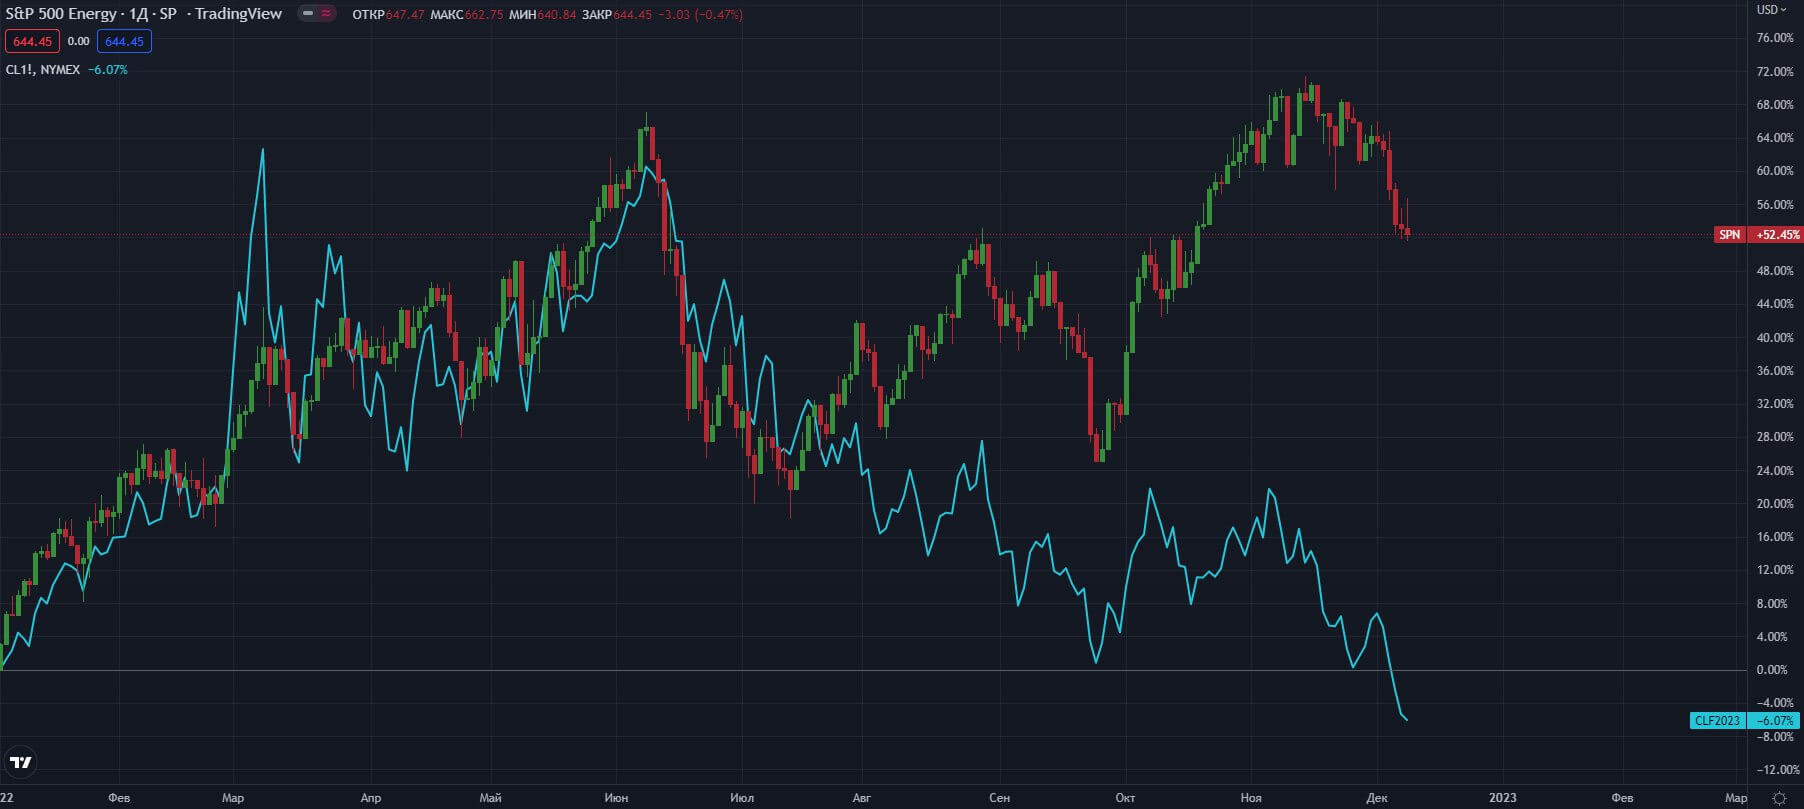This screenshot has height=809, width=1804.
Task: Toggle the market status pill next to TradingView title
Action: [x=317, y=14]
